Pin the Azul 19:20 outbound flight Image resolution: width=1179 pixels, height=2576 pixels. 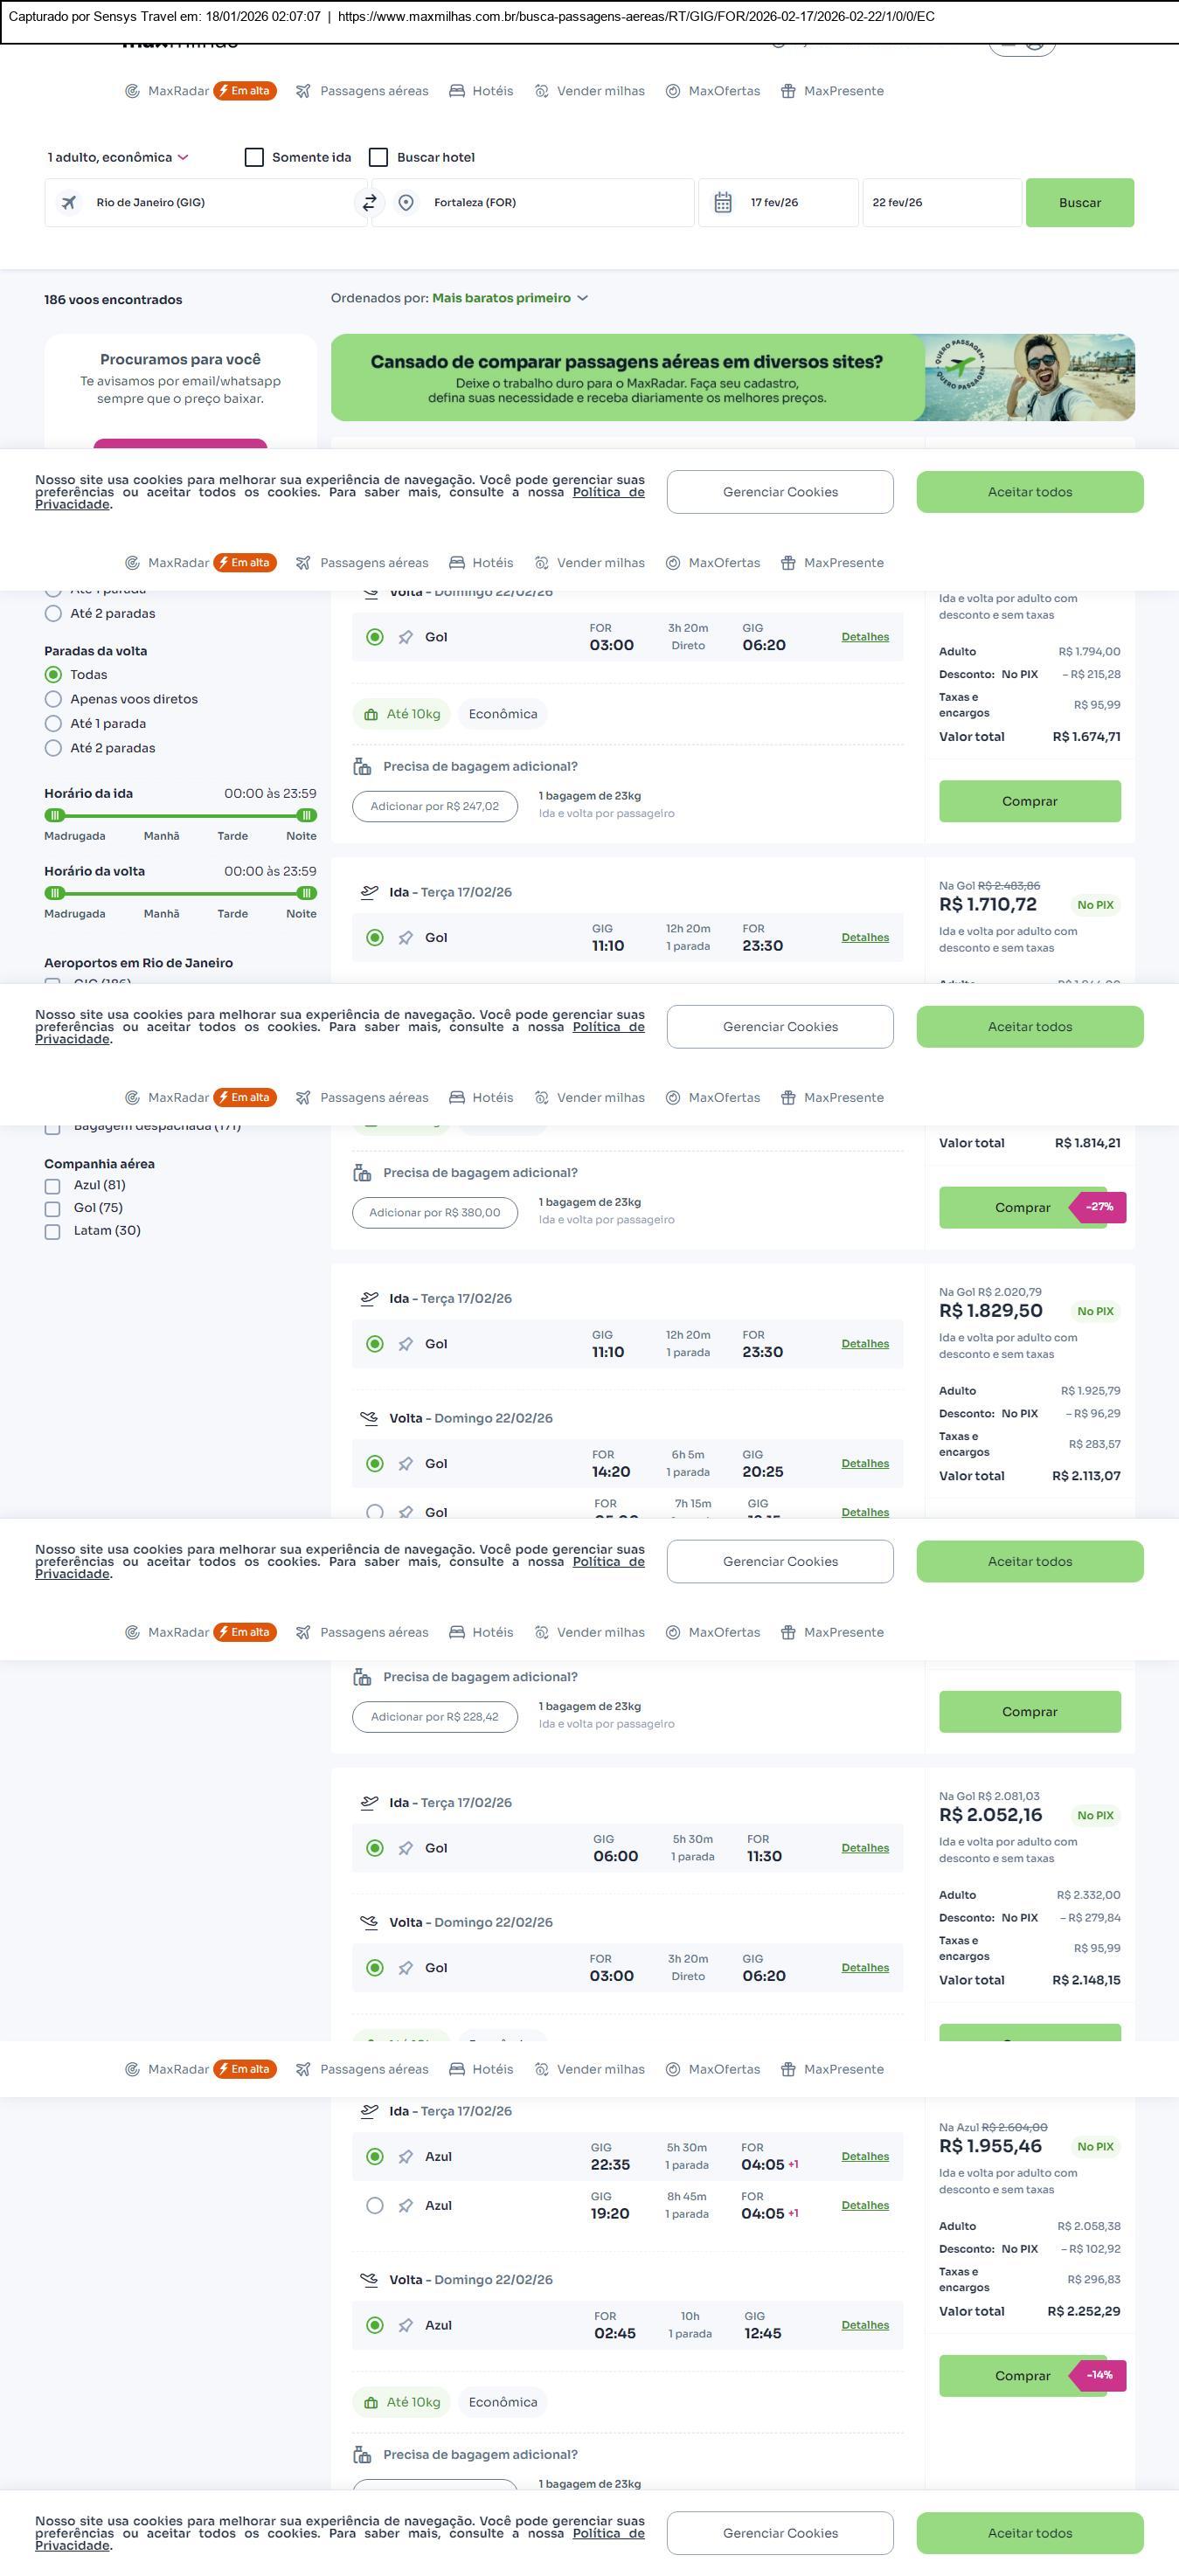tap(405, 2206)
